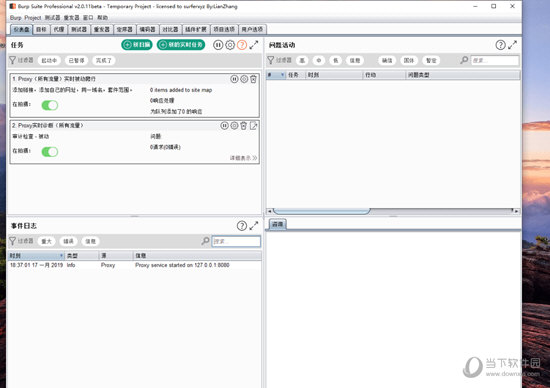Click the 行动 column header in issue table

tap(384, 75)
